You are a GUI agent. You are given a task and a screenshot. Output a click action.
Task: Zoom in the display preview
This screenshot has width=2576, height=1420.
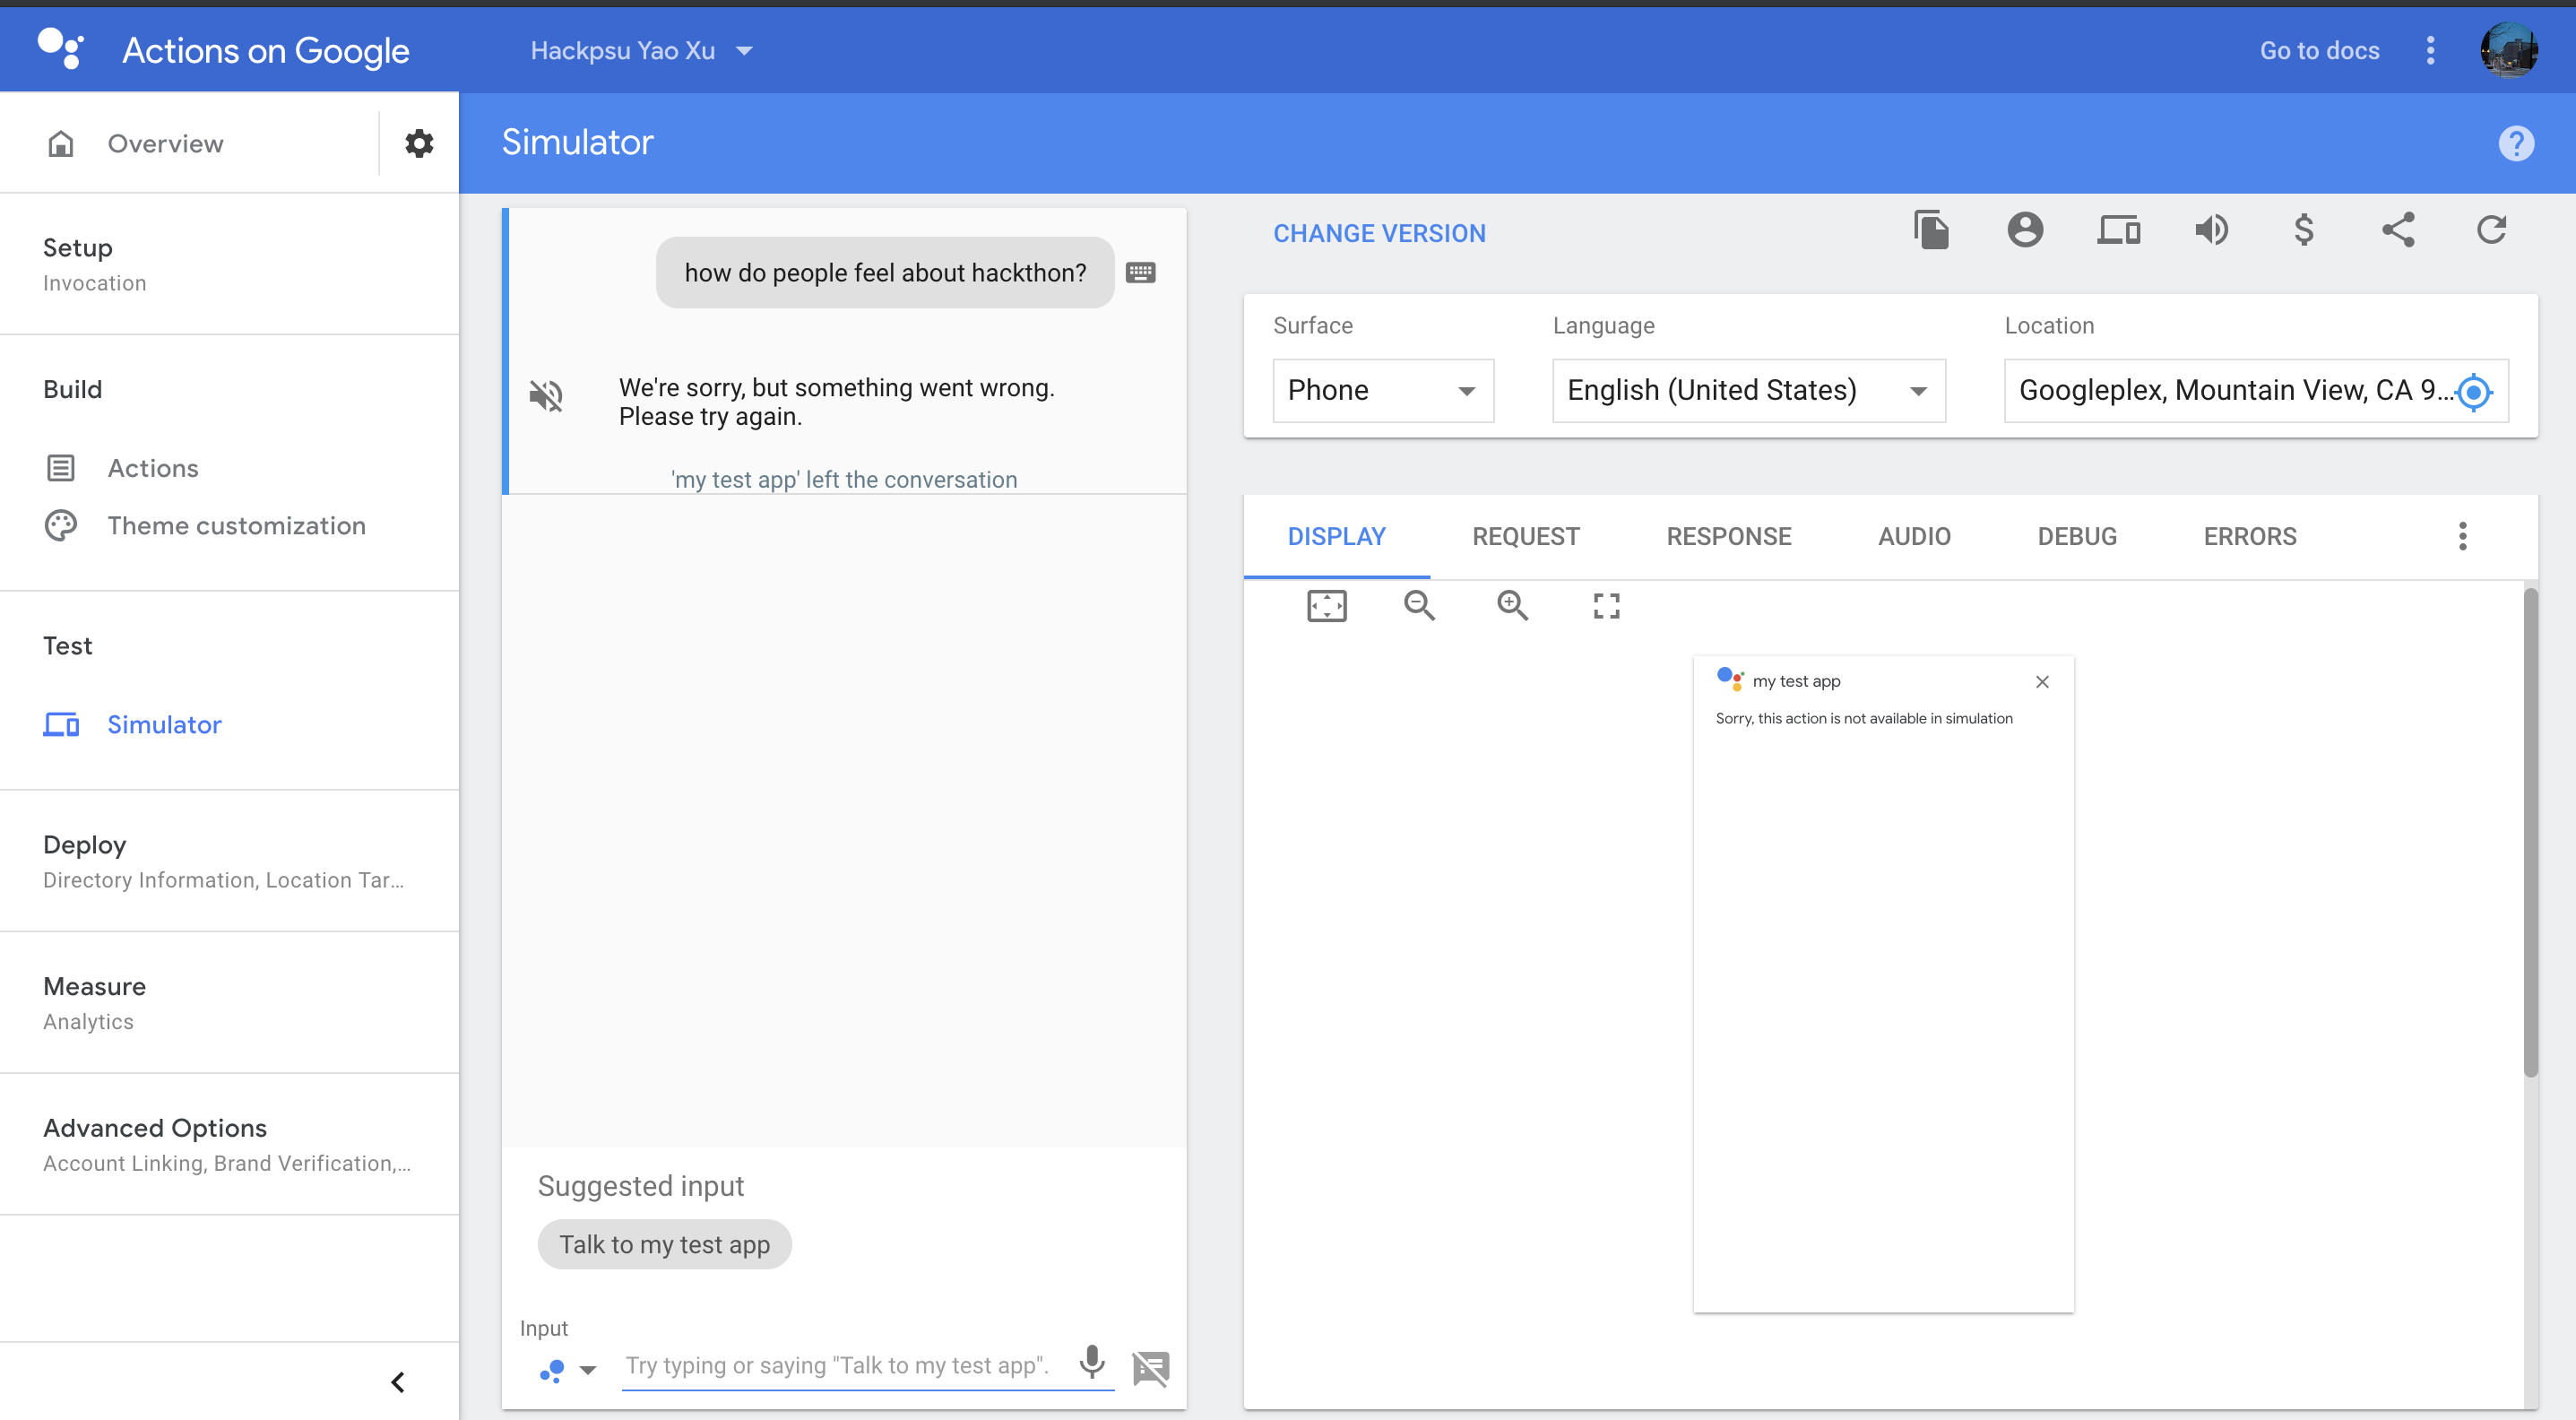point(1512,605)
